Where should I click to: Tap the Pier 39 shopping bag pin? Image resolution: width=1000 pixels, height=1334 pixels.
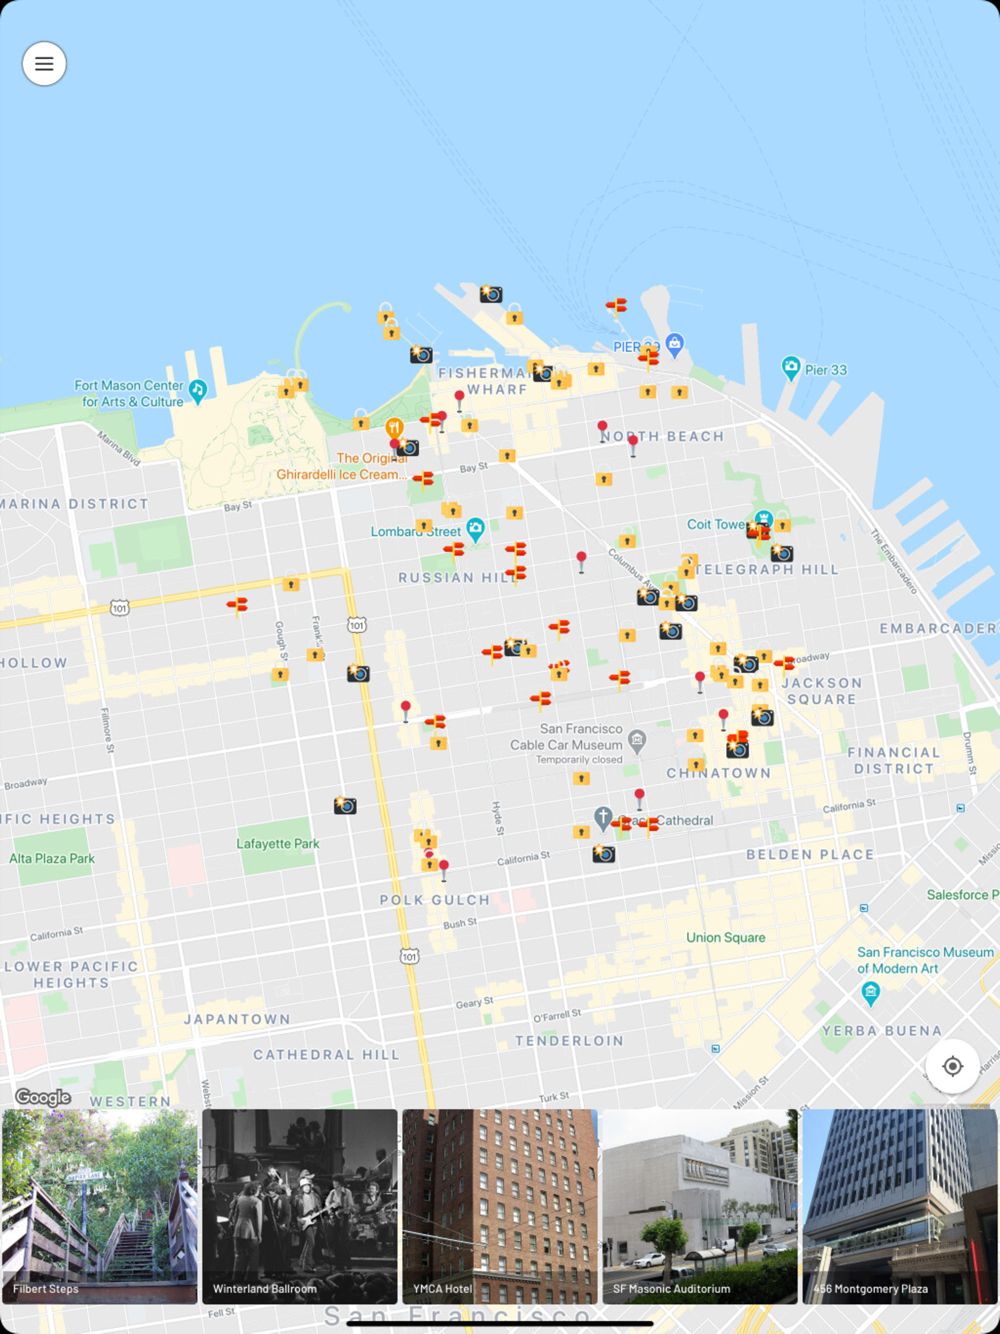click(x=675, y=345)
